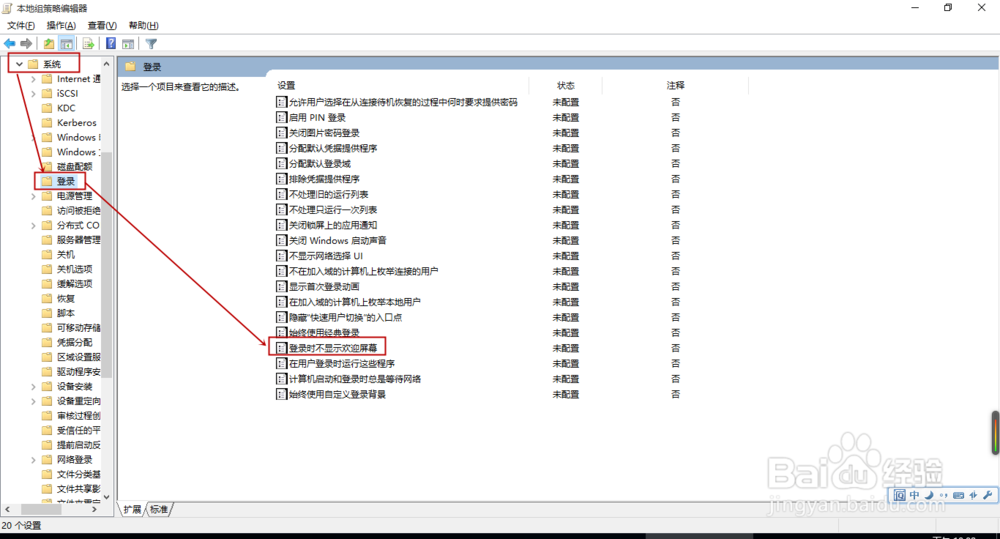
Task: Expand the iSCSI folder node
Action: (x=33, y=93)
